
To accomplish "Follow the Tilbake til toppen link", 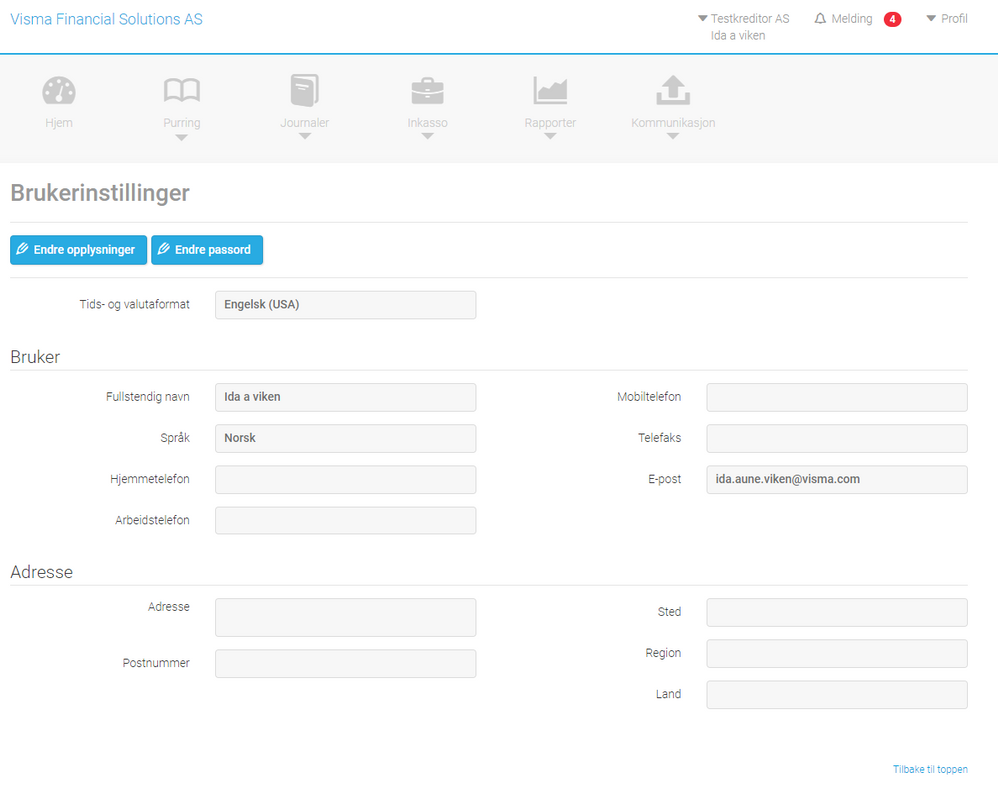I will (930, 769).
